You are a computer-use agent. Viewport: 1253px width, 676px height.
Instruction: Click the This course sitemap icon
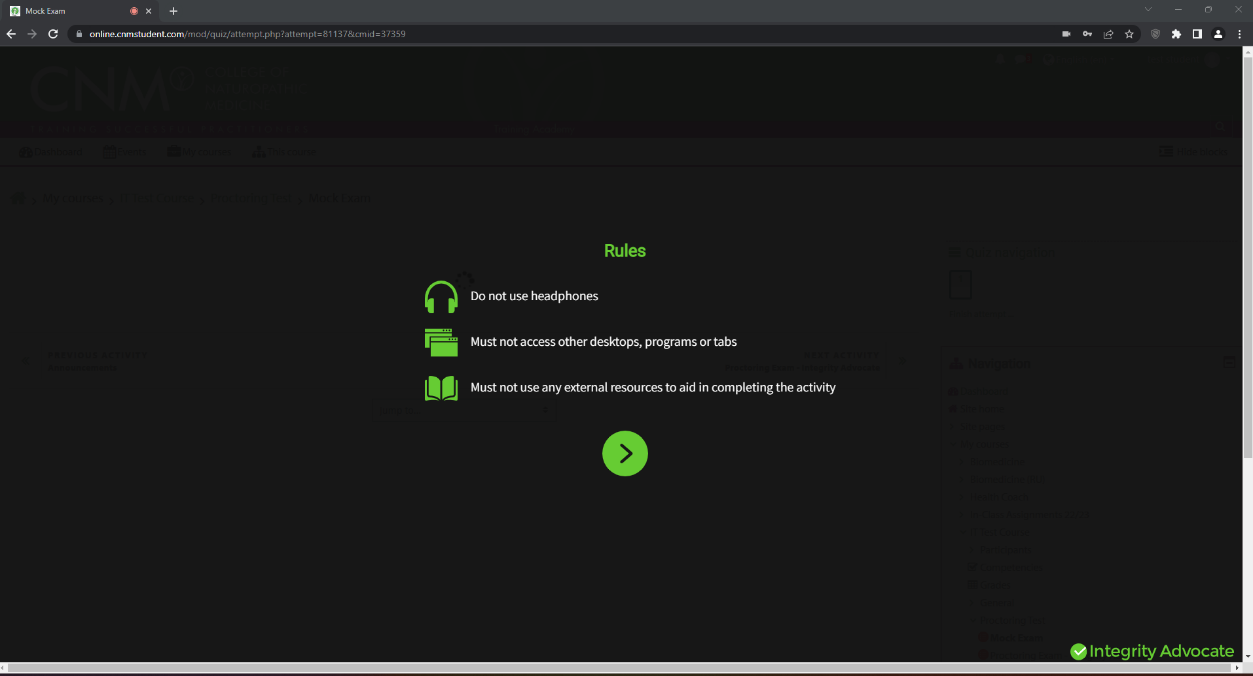click(259, 151)
